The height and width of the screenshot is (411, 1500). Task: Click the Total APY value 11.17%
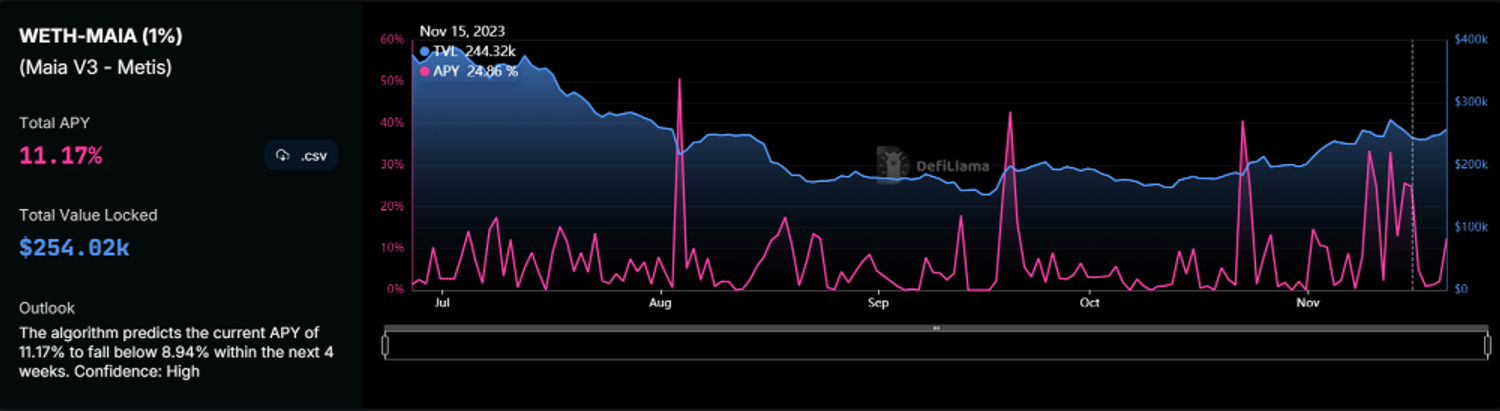[x=60, y=156]
